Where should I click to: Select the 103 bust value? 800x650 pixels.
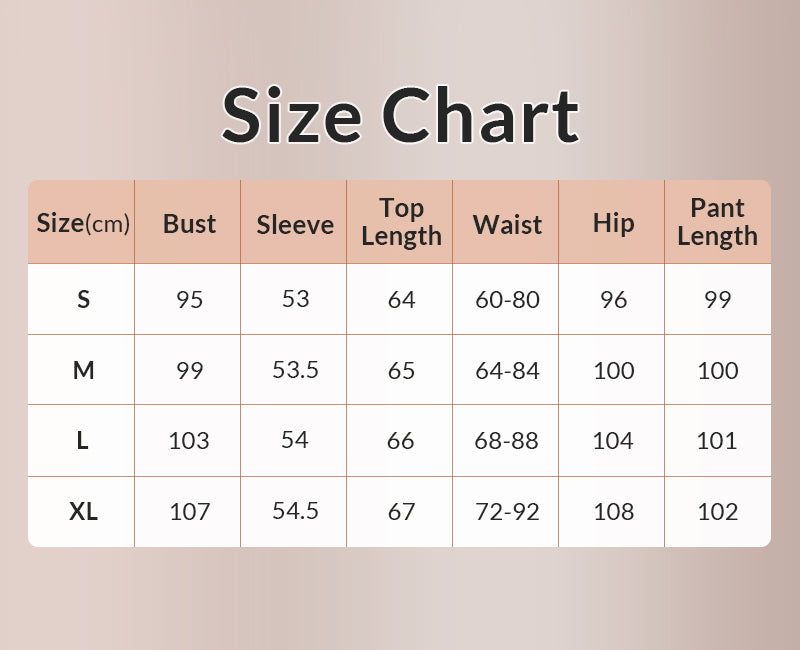click(x=189, y=440)
